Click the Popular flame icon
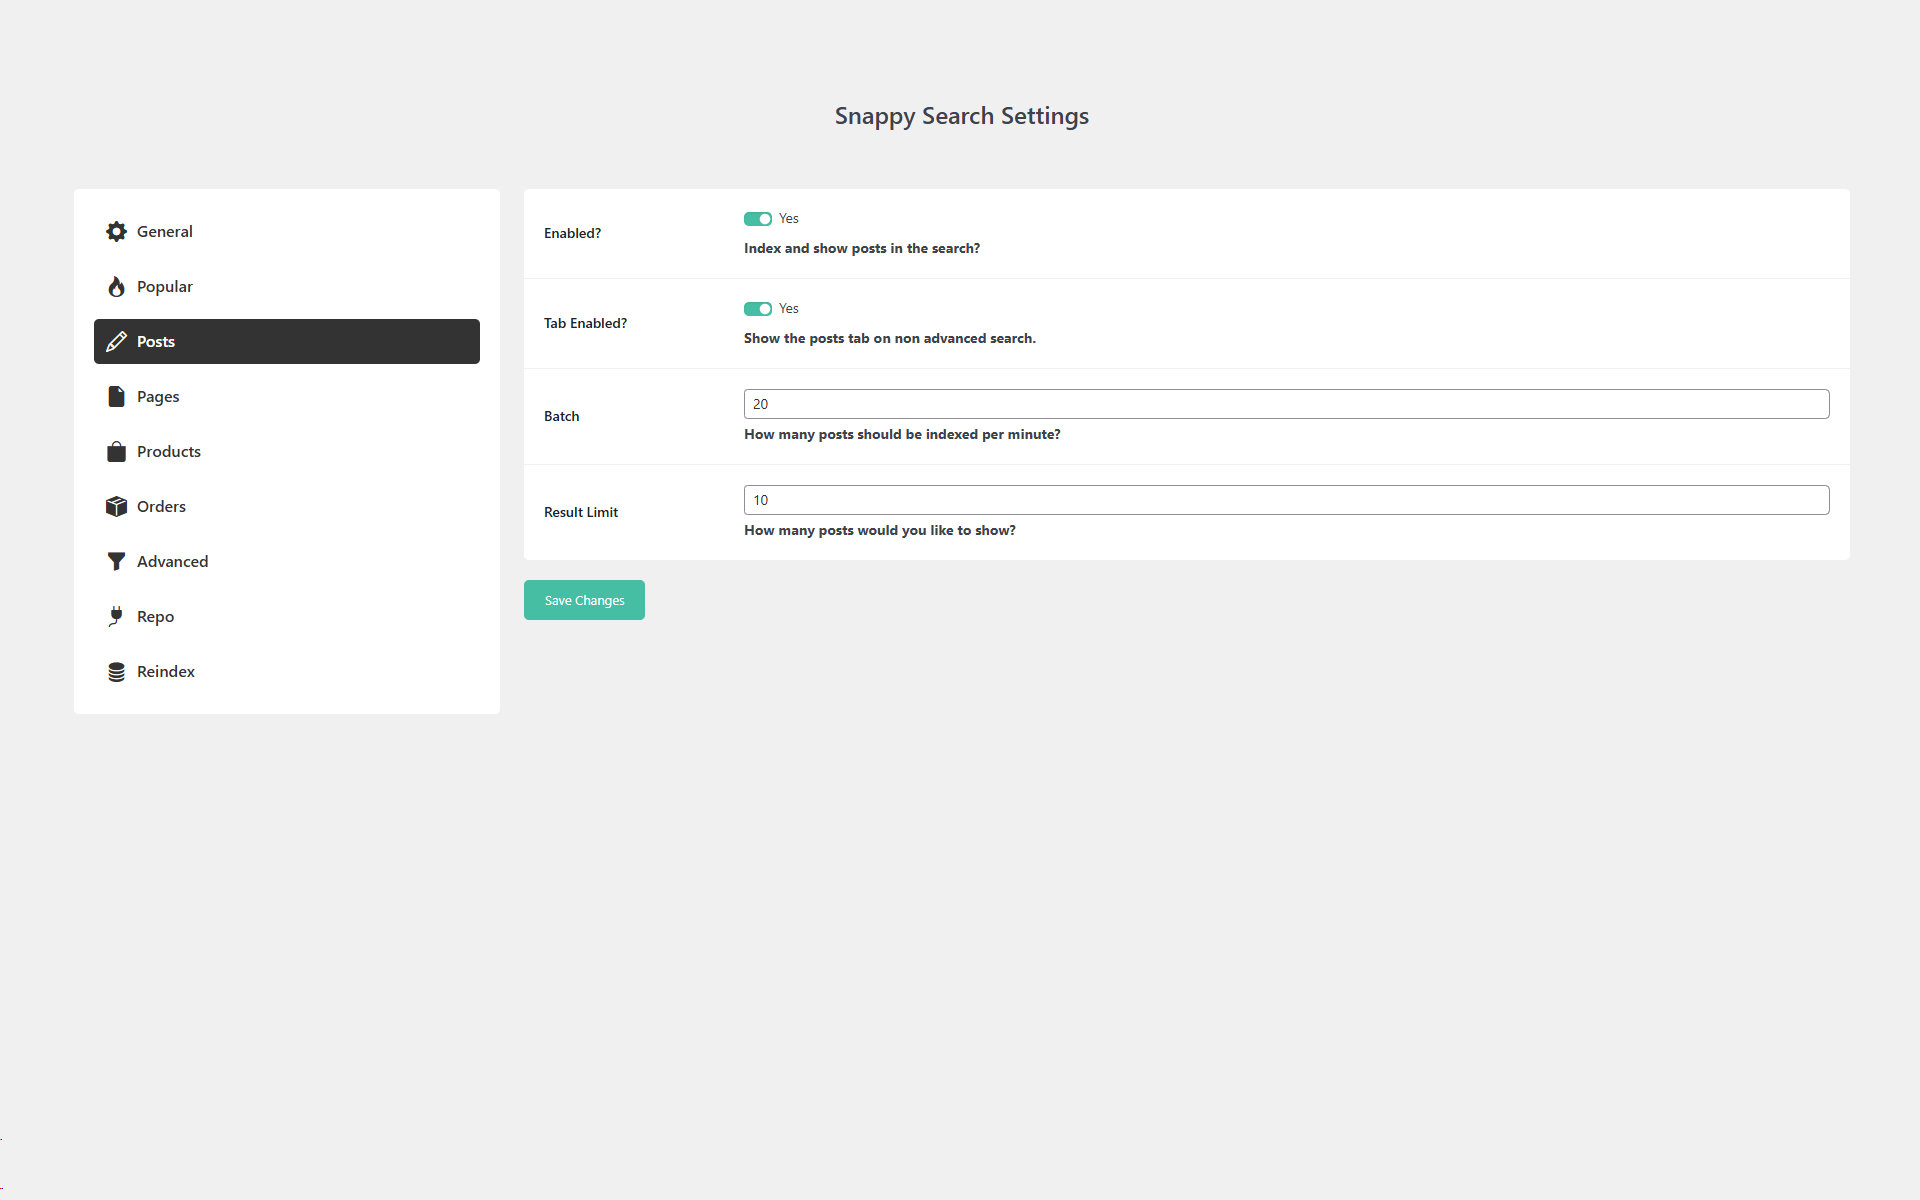1920x1200 pixels. click(117, 286)
